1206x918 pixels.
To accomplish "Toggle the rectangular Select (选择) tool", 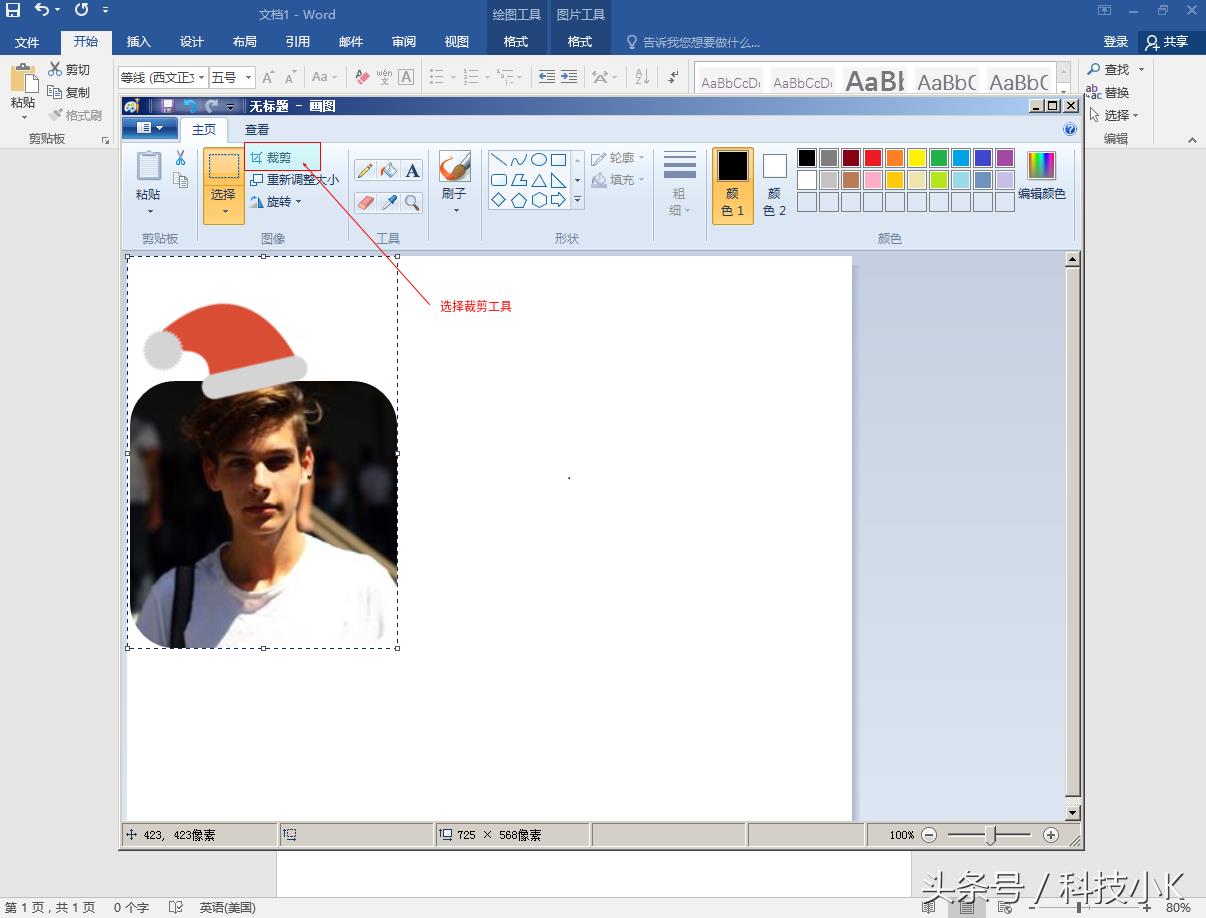I will point(223,167).
